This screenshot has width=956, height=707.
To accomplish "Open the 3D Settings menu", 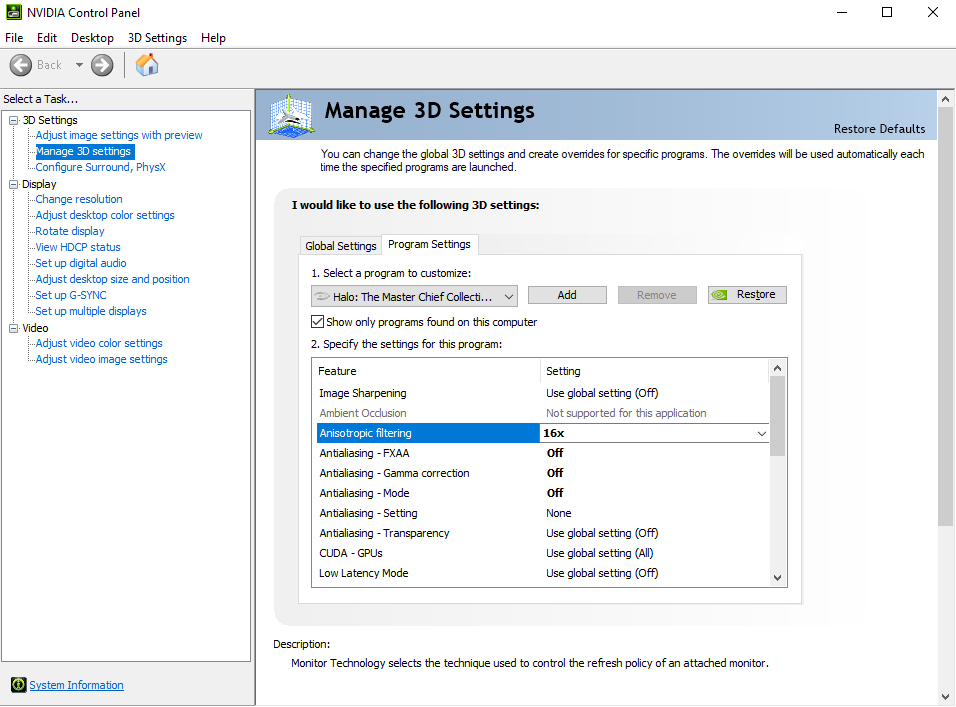I will pyautogui.click(x=157, y=38).
